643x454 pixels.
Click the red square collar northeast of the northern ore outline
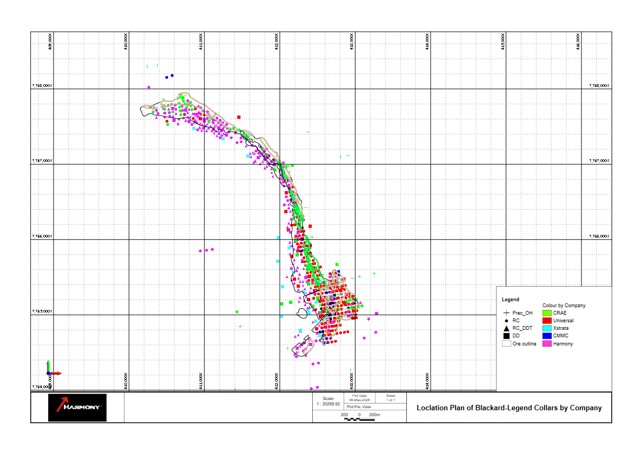pyautogui.click(x=239, y=117)
